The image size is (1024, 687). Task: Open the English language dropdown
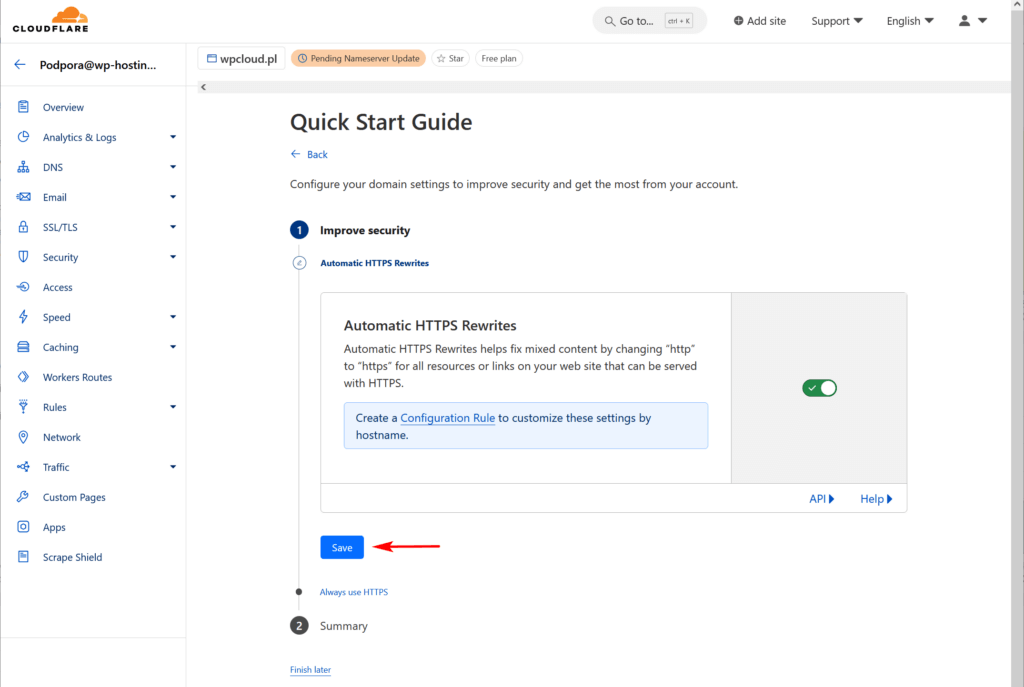pos(910,21)
